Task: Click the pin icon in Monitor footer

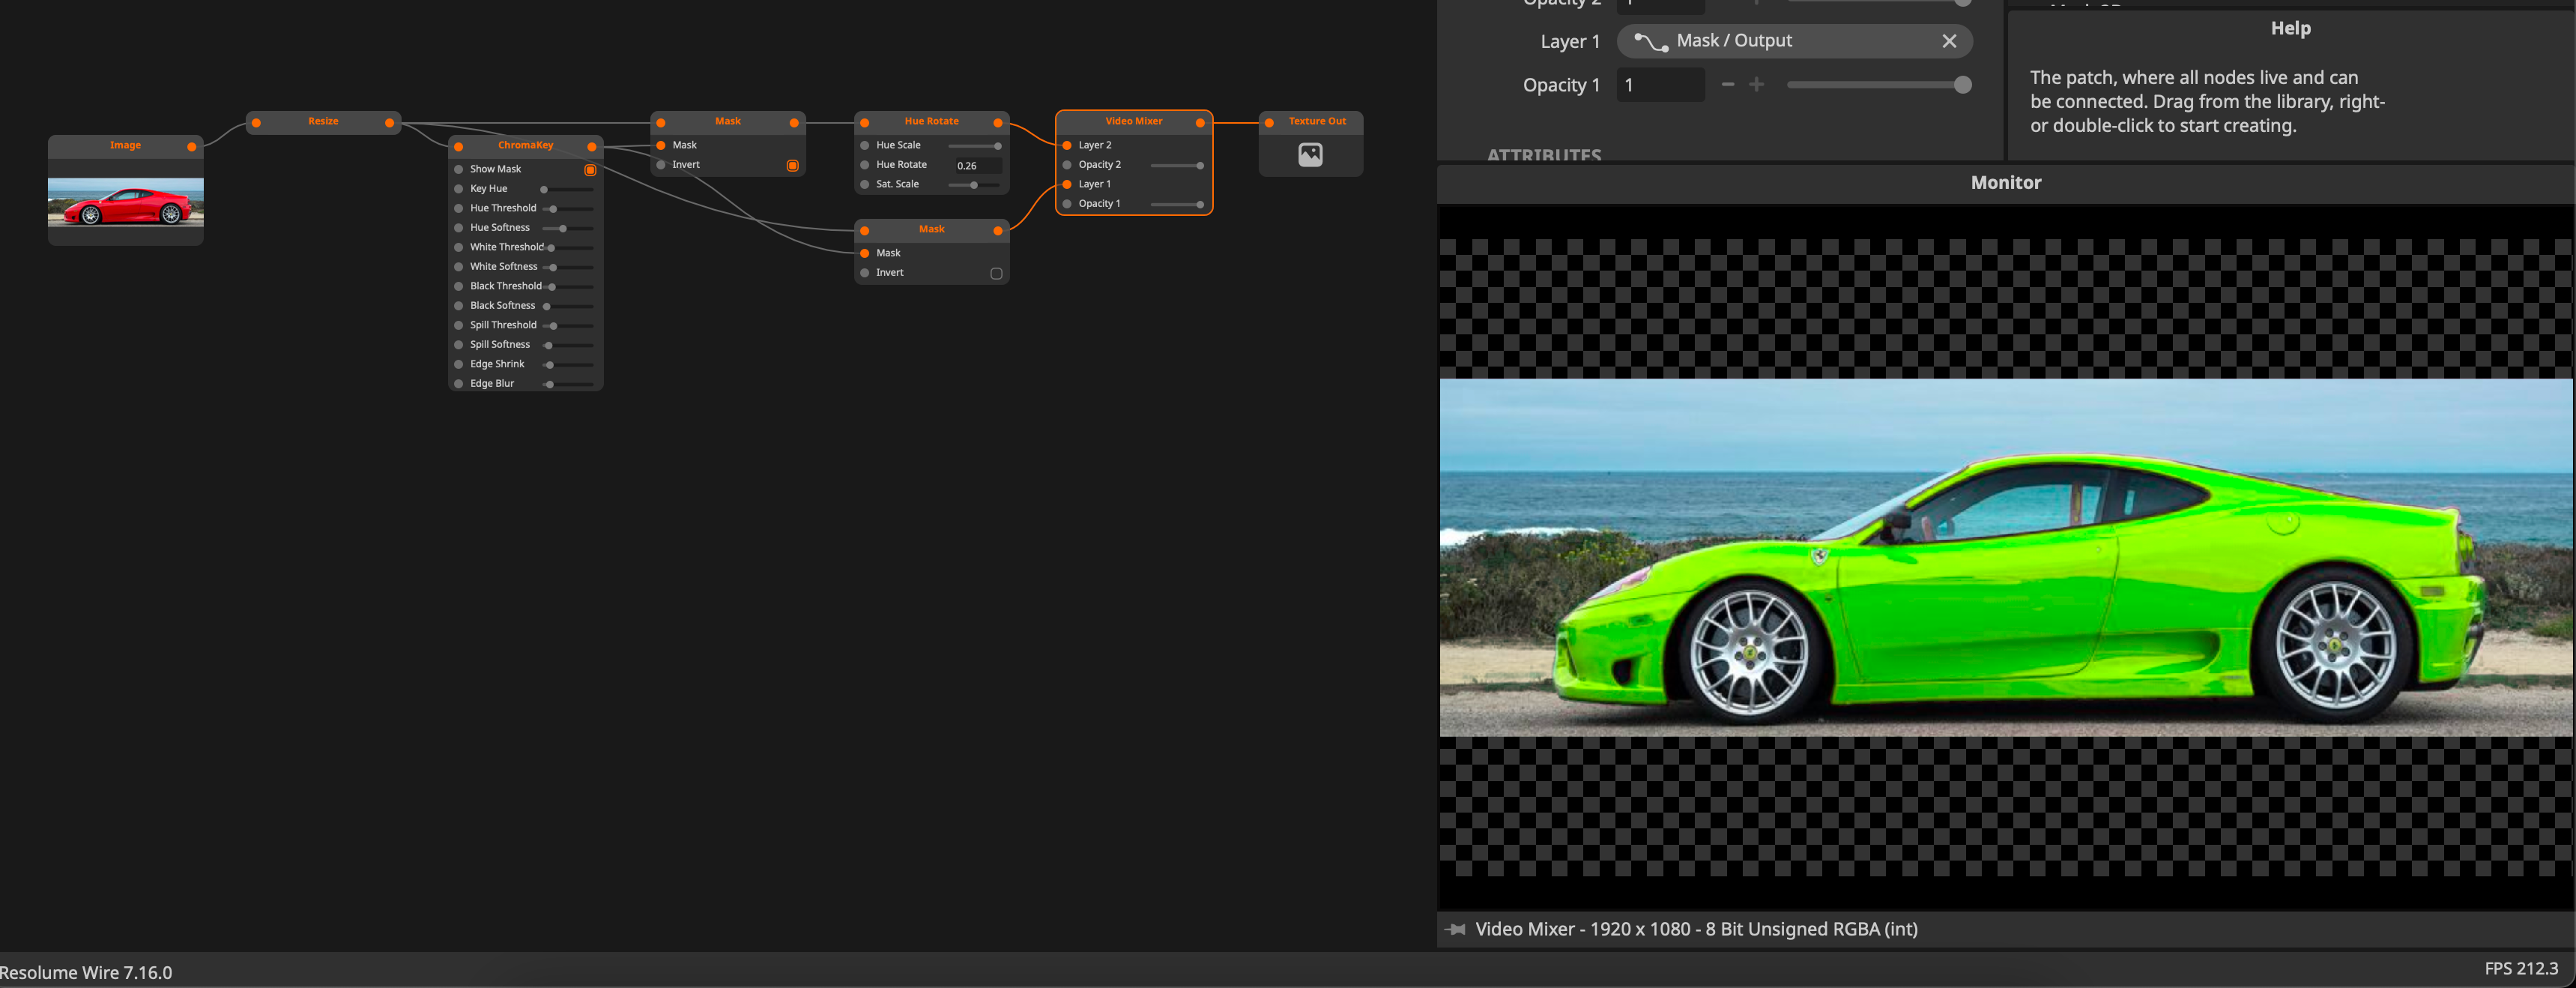Action: tap(1456, 929)
